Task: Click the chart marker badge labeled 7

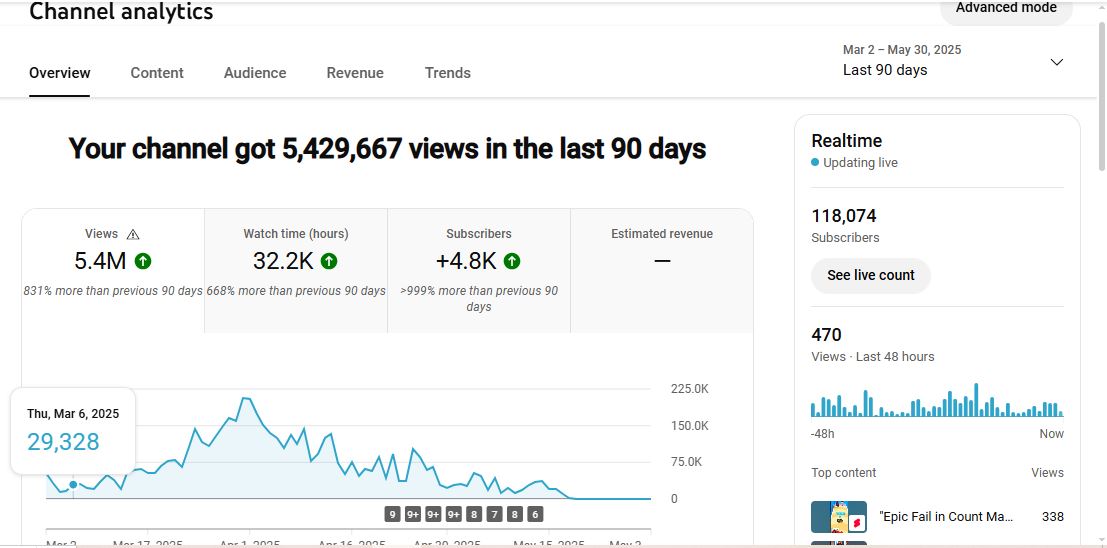Action: [495, 514]
